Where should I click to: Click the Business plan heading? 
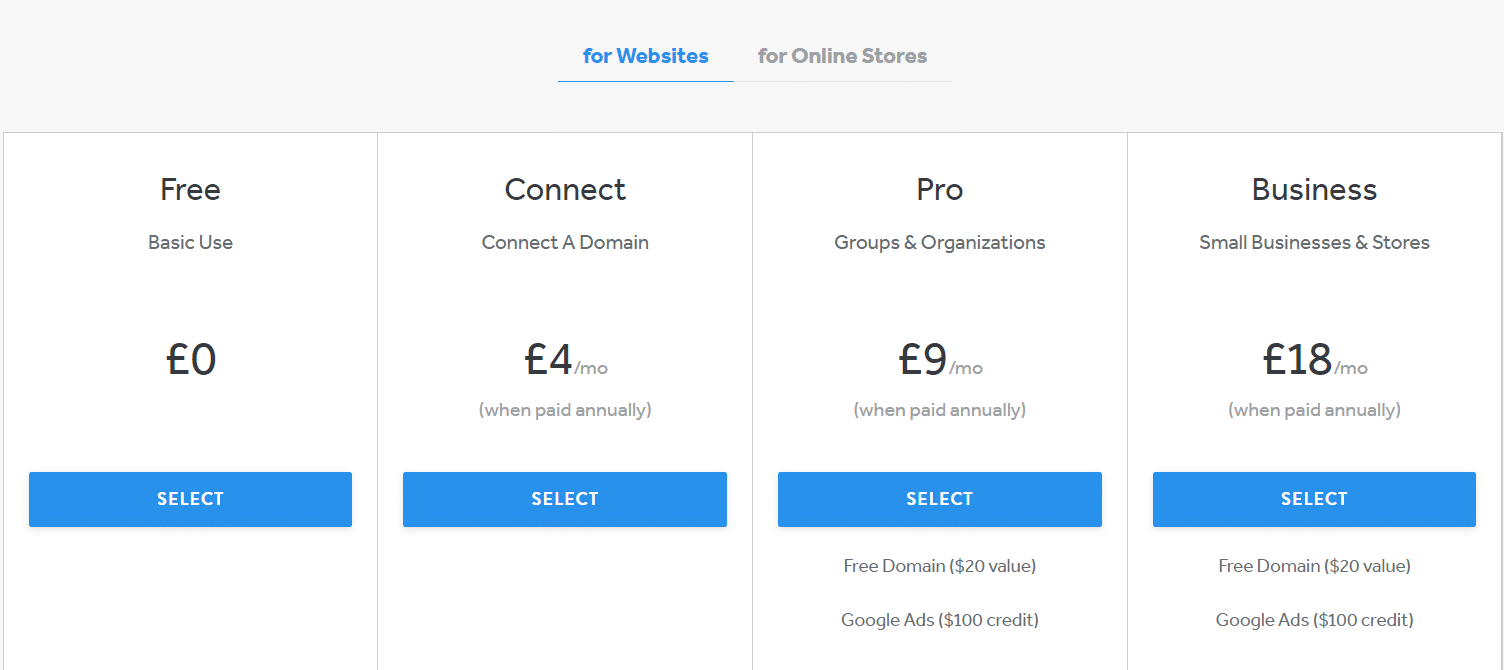pos(1314,189)
